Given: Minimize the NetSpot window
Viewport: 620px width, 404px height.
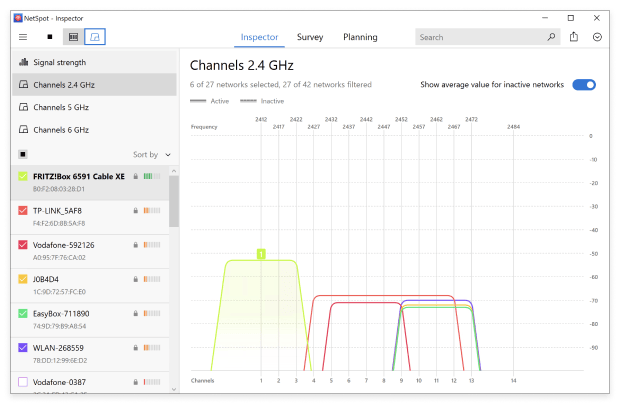Looking at the screenshot, I should (545, 18).
